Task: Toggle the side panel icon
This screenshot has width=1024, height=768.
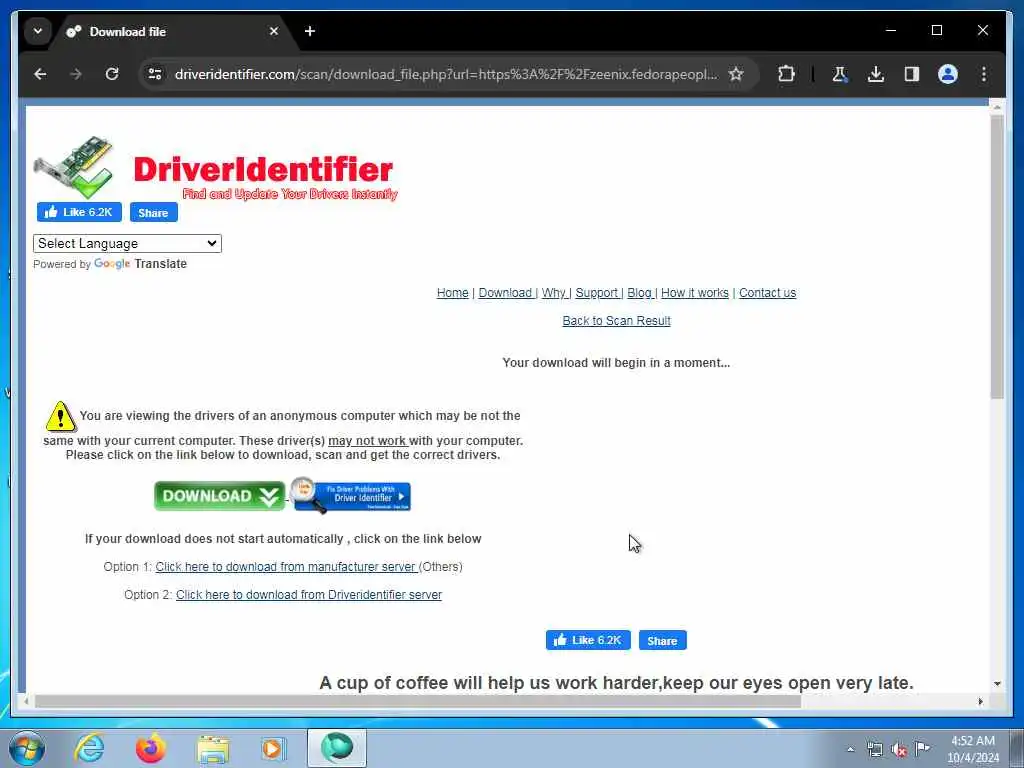Action: pos(912,74)
